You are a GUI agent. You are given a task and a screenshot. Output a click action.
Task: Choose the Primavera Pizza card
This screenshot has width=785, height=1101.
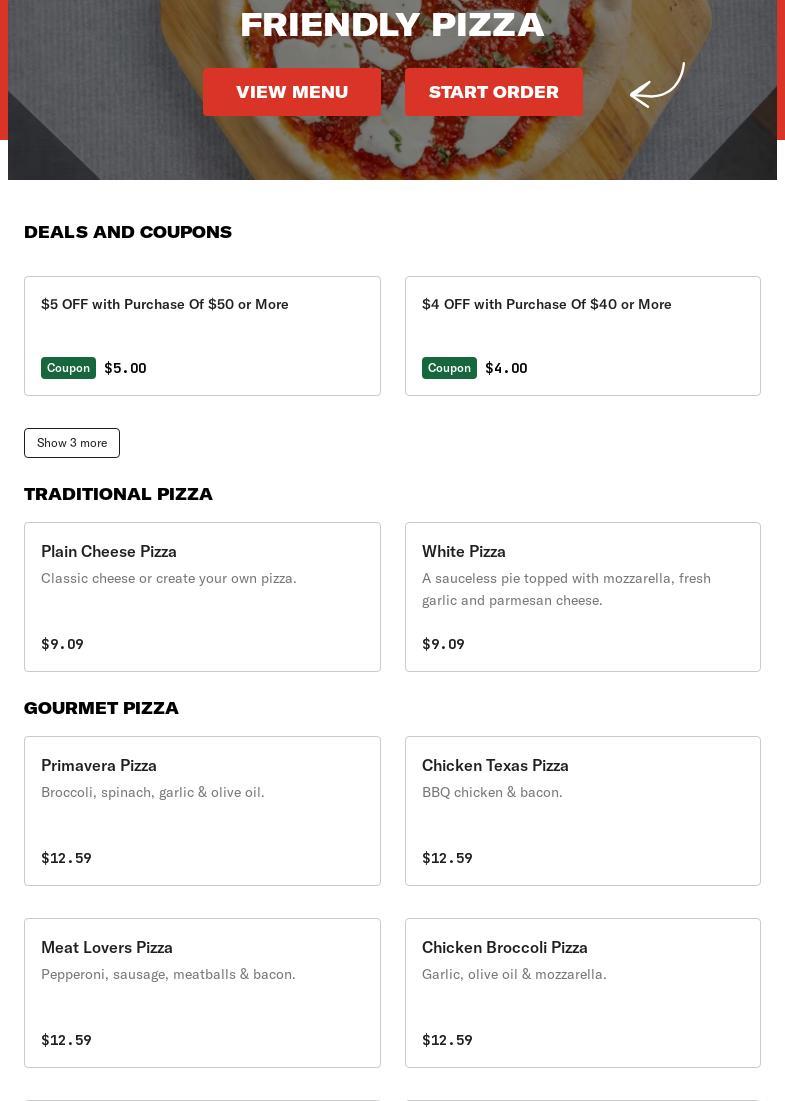[x=202, y=811]
